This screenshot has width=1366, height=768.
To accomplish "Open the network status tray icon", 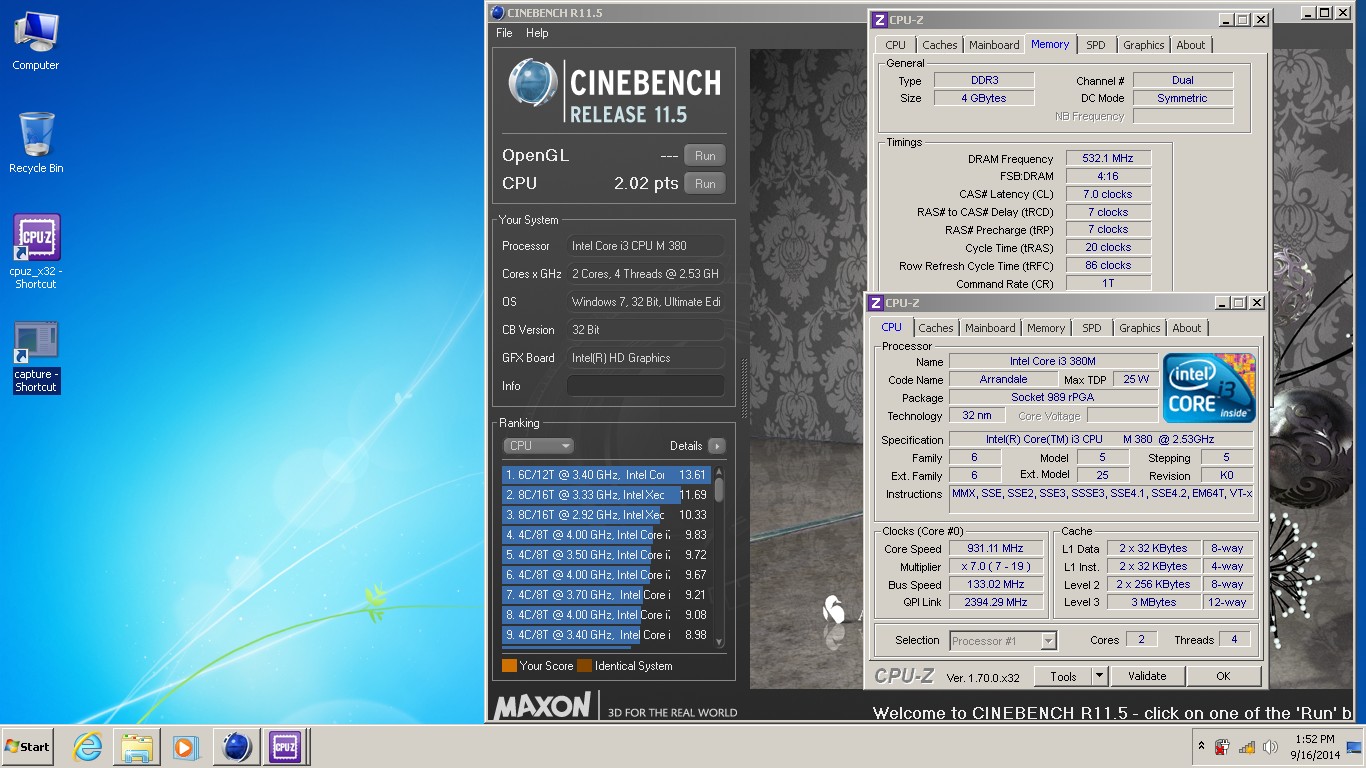I will [x=1246, y=747].
